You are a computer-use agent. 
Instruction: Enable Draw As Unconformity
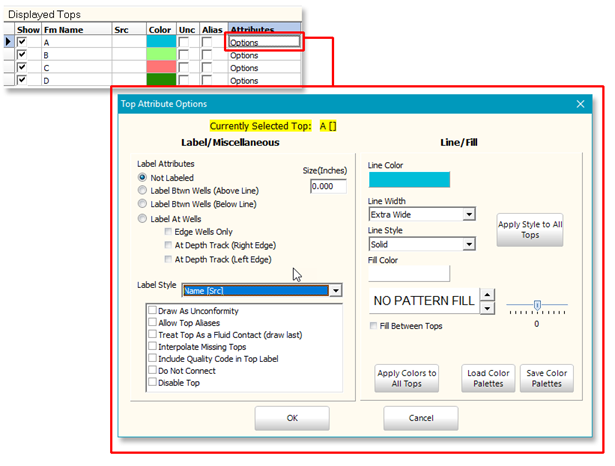coord(153,310)
